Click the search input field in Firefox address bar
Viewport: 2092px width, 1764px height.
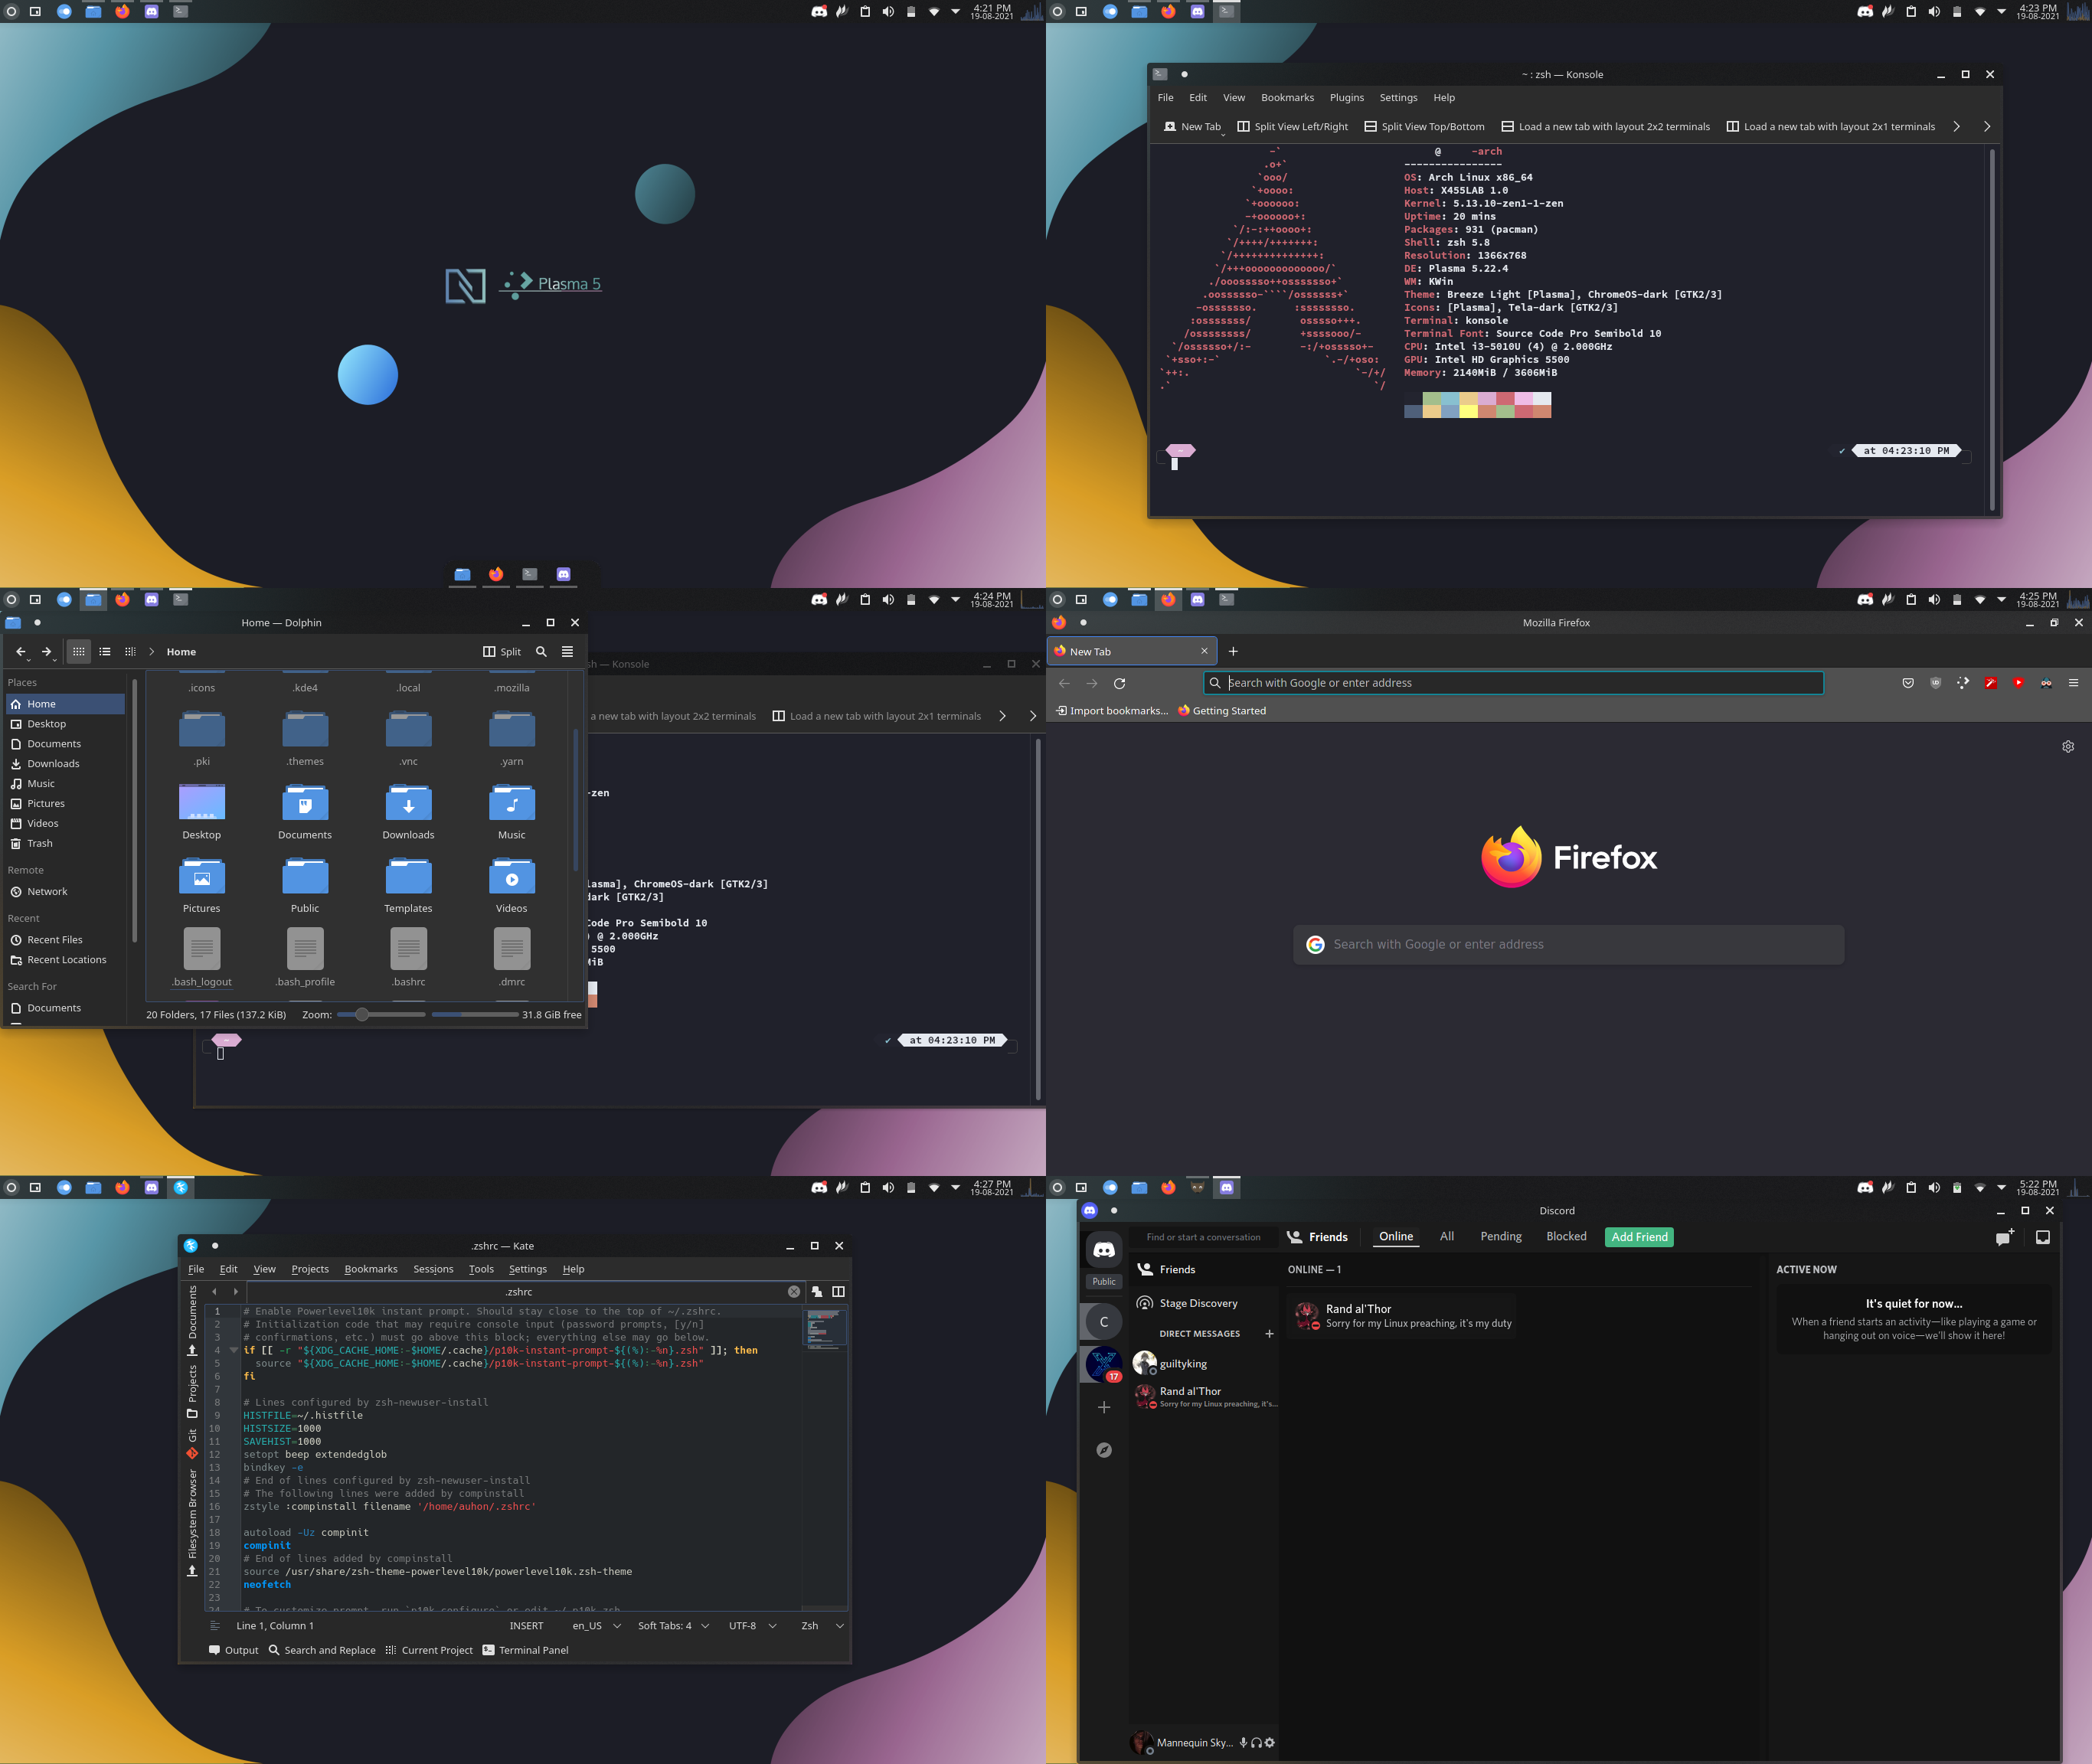point(1511,681)
